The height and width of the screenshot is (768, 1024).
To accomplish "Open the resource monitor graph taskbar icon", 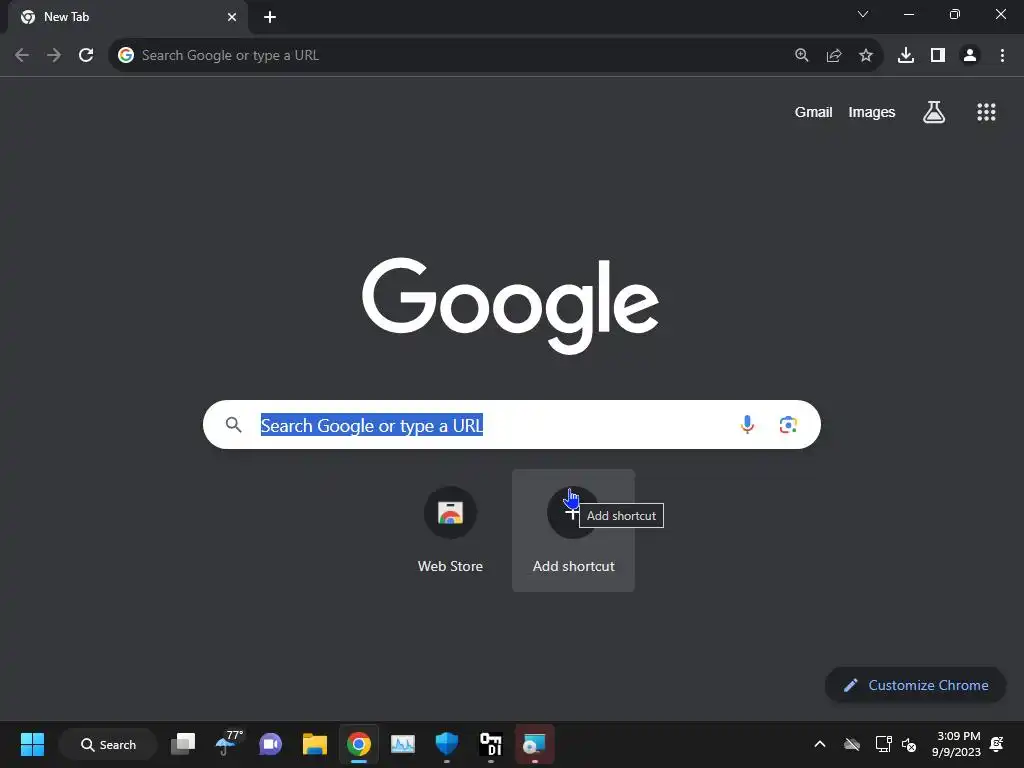I will [402, 744].
